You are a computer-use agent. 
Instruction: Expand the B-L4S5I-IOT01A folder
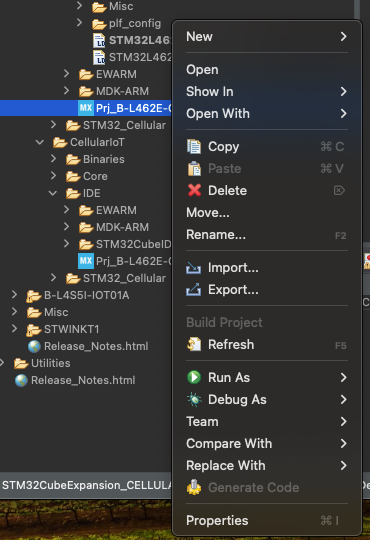(x=14, y=295)
